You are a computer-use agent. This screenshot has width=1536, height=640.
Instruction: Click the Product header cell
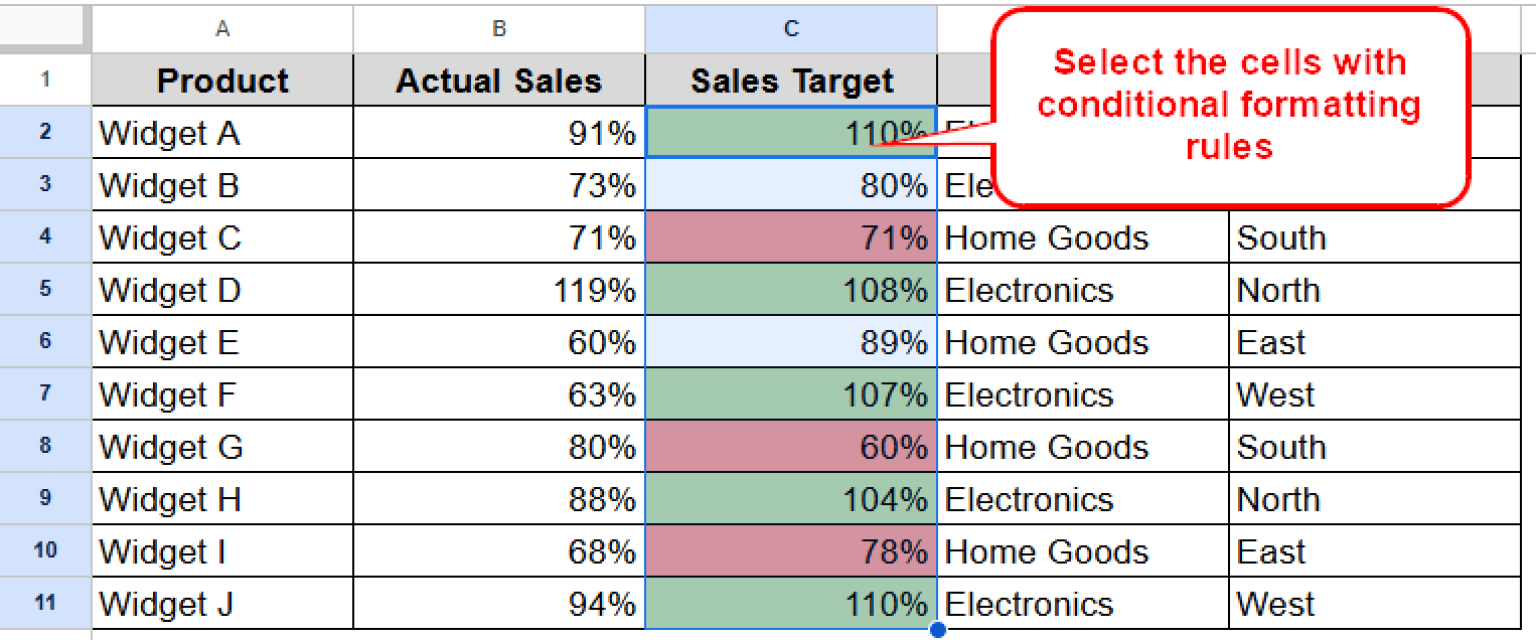222,80
